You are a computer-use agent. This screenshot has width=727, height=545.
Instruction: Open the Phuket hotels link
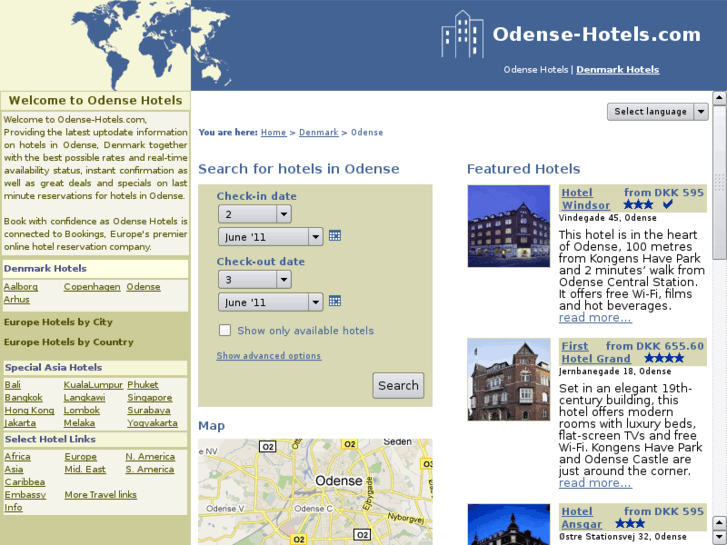[x=143, y=385]
